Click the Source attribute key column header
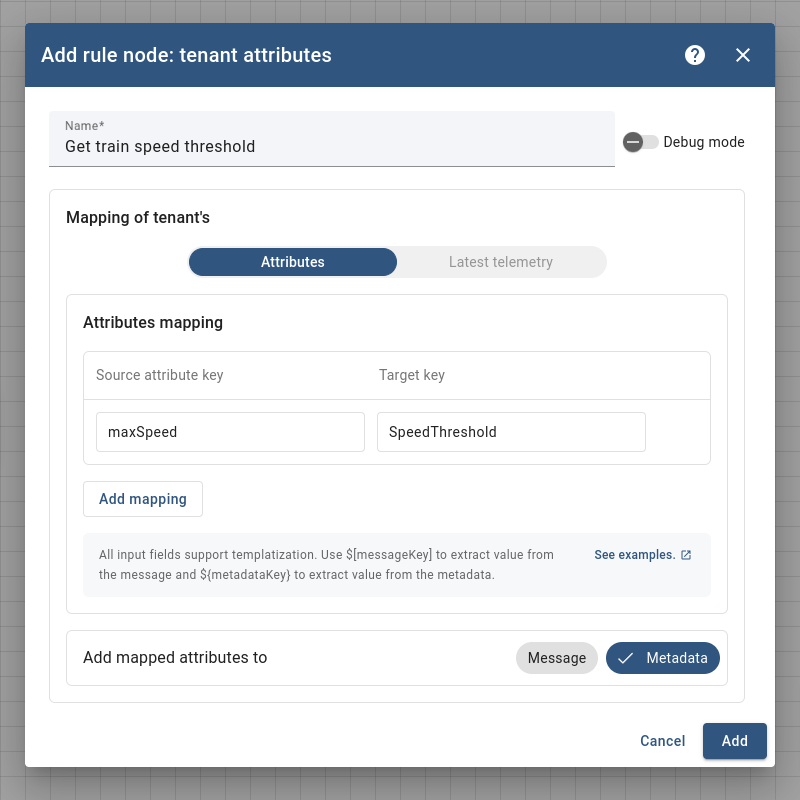This screenshot has width=800, height=800. (x=160, y=375)
